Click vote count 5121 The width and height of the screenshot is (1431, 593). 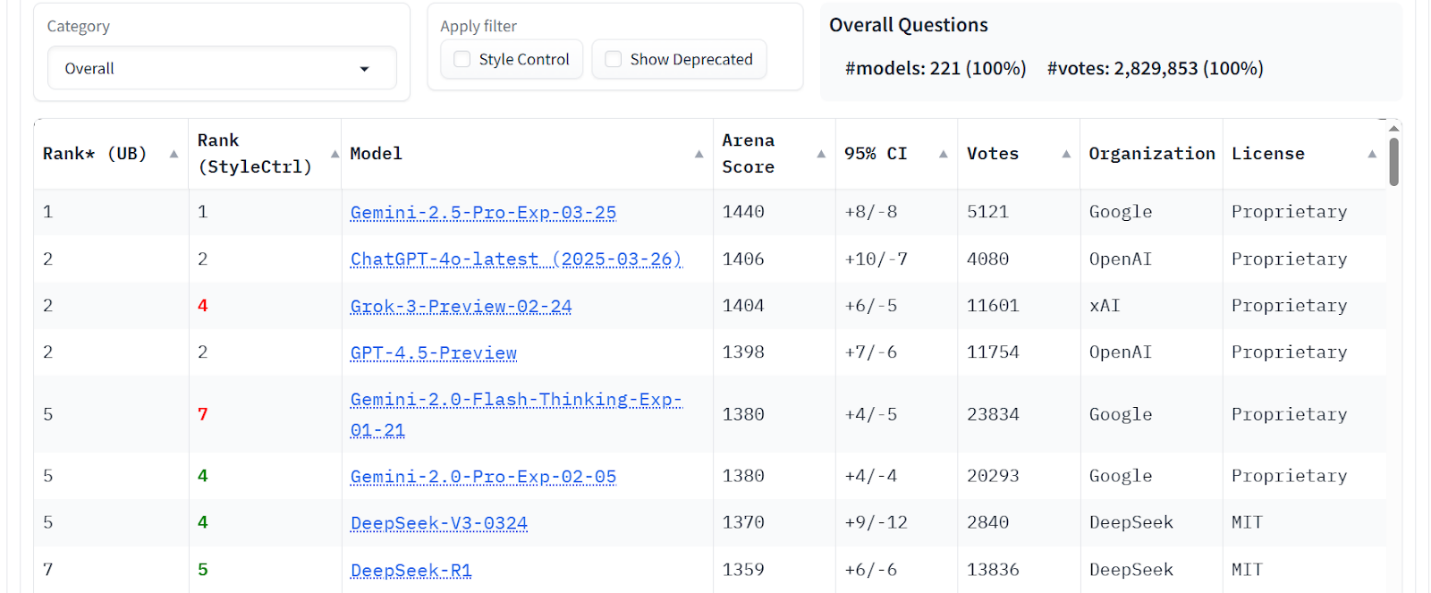tap(988, 212)
